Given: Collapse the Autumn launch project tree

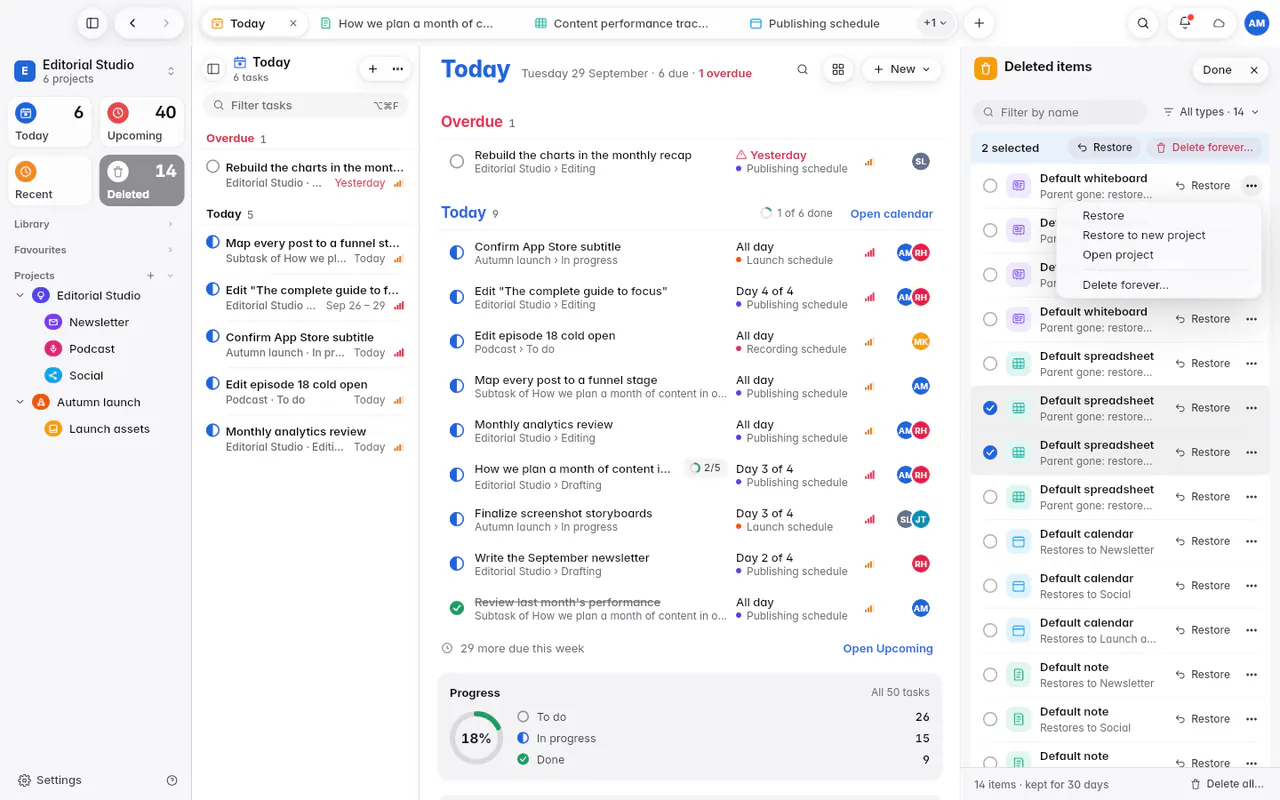Looking at the screenshot, I should (x=20, y=402).
